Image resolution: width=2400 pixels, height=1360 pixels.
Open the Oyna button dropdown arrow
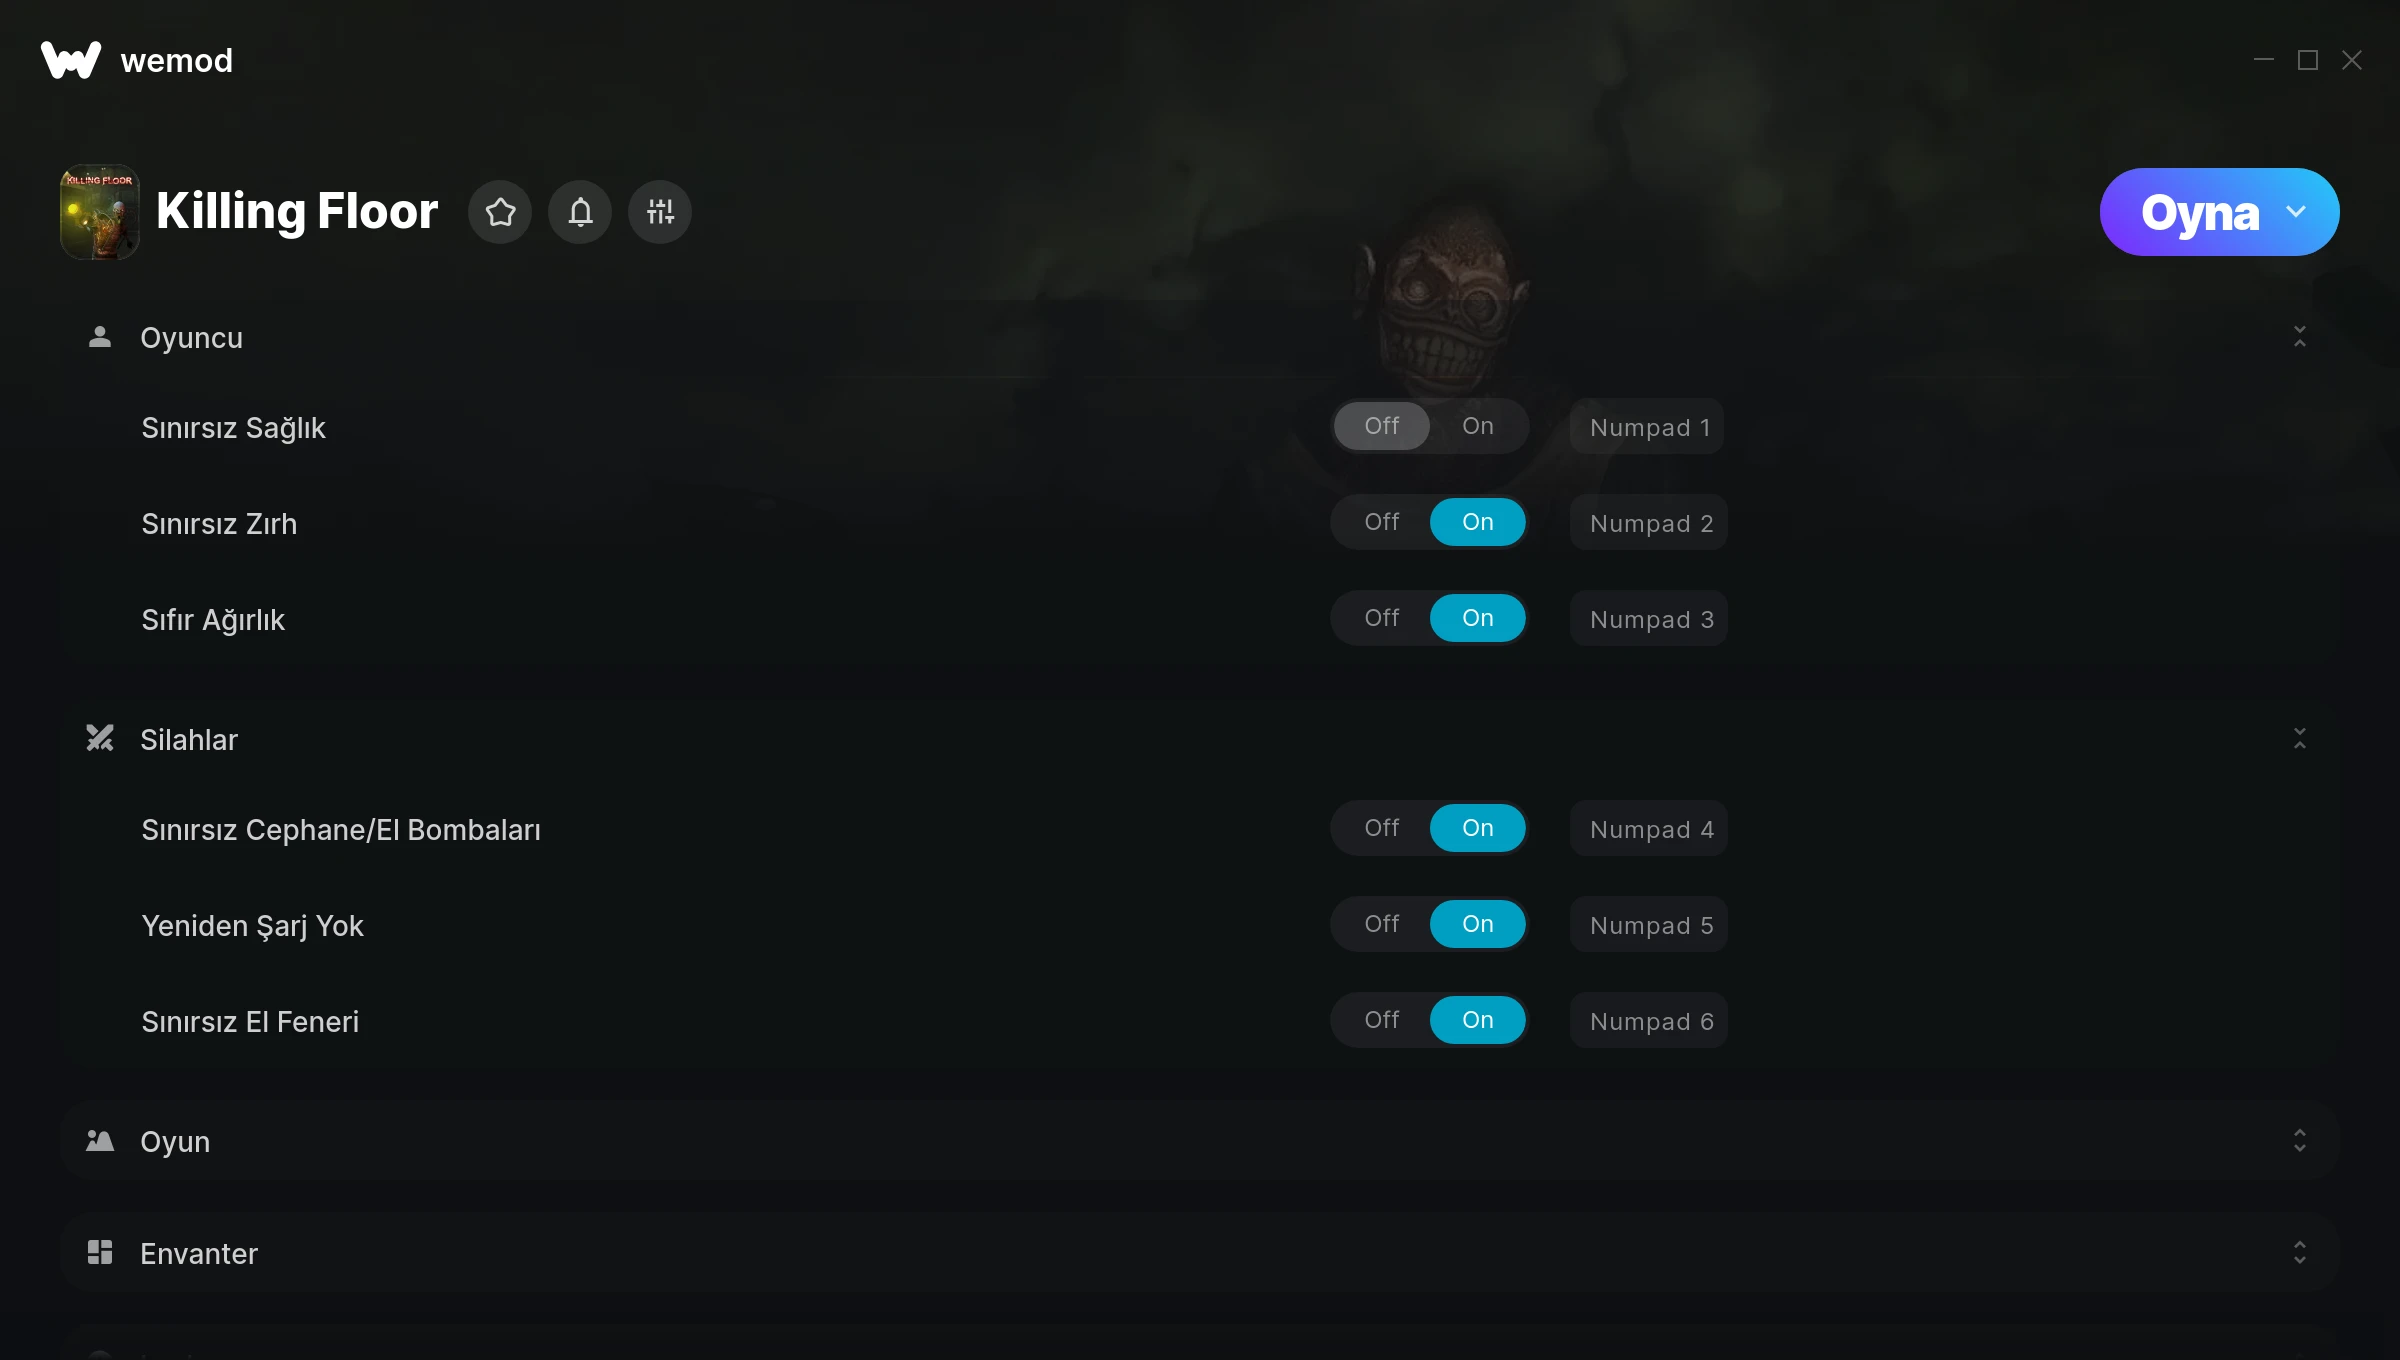click(2296, 212)
